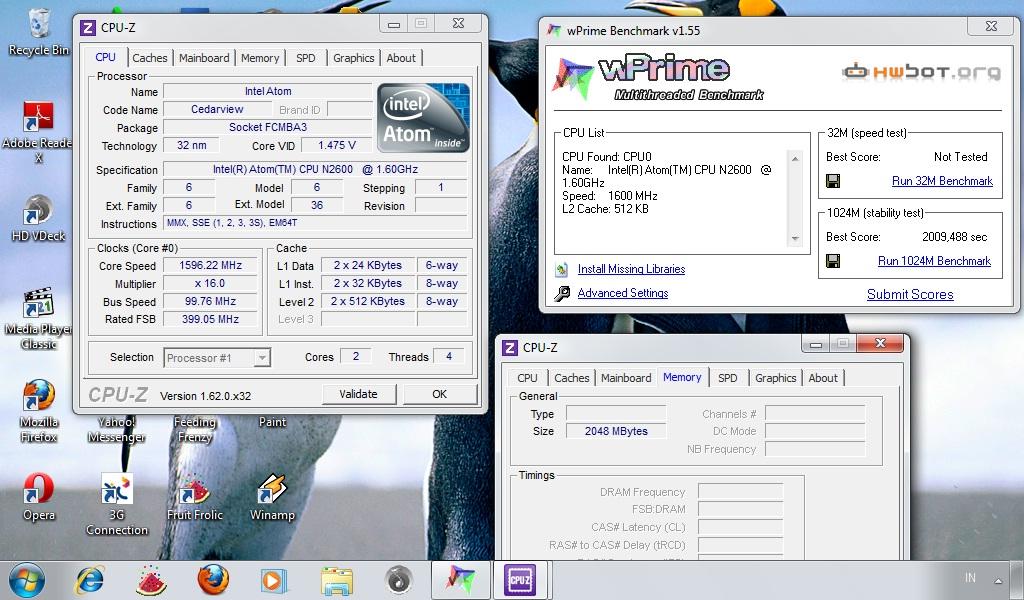Switch to Caches tab in top CPU-Z

(x=150, y=58)
